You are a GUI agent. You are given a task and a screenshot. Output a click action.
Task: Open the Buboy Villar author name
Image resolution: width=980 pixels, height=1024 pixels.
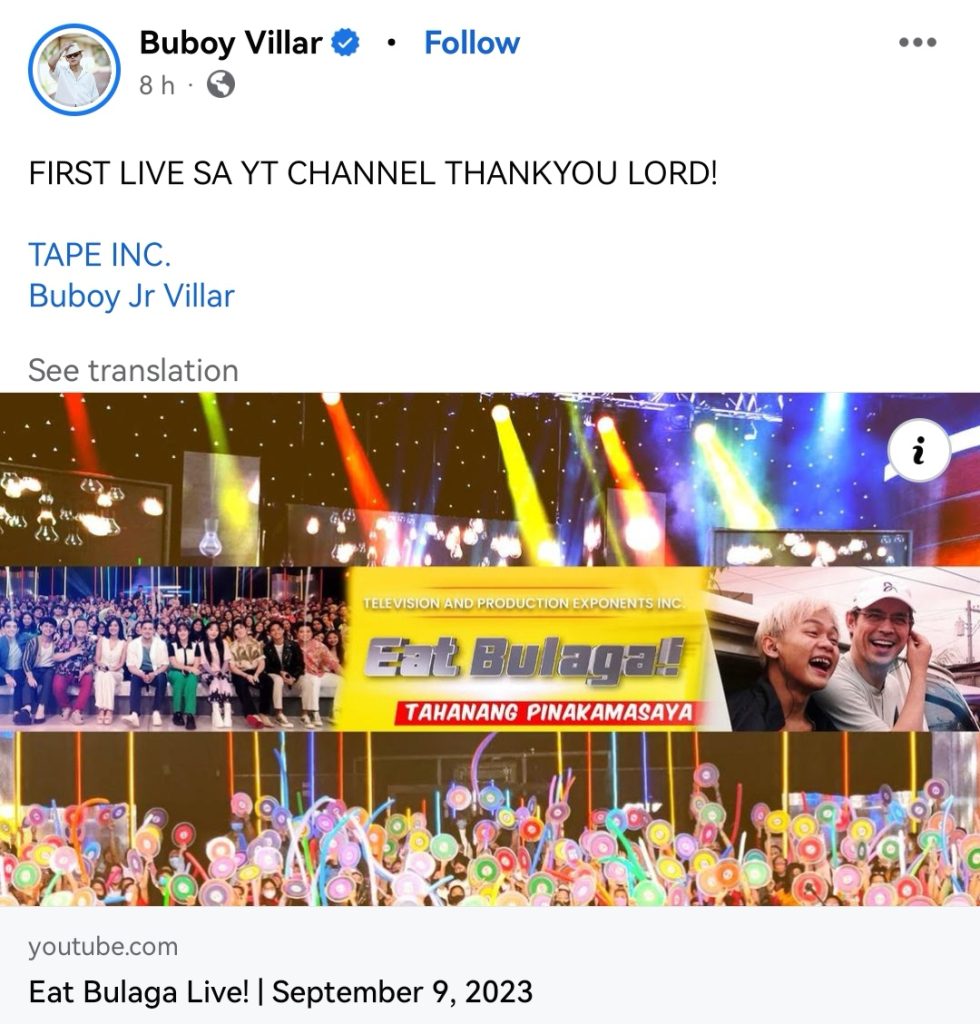point(230,43)
